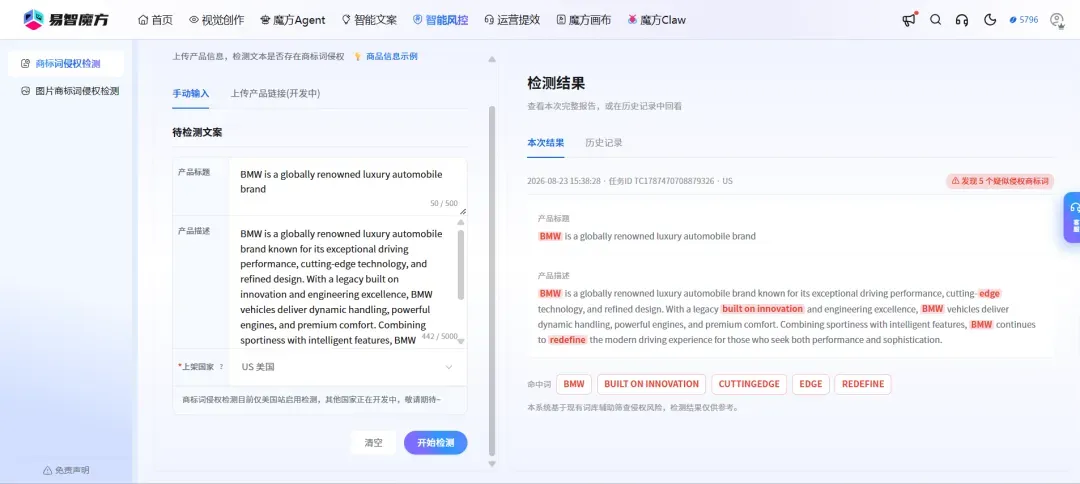Click the 清空 button
The height and width of the screenshot is (484, 1080).
[x=373, y=443]
